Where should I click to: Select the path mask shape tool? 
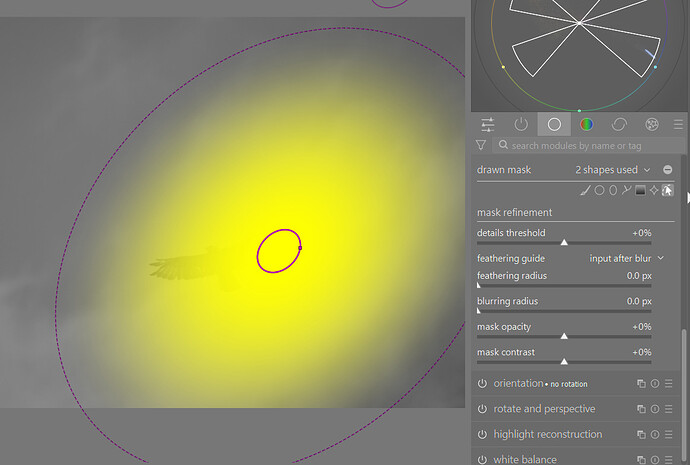coord(626,190)
